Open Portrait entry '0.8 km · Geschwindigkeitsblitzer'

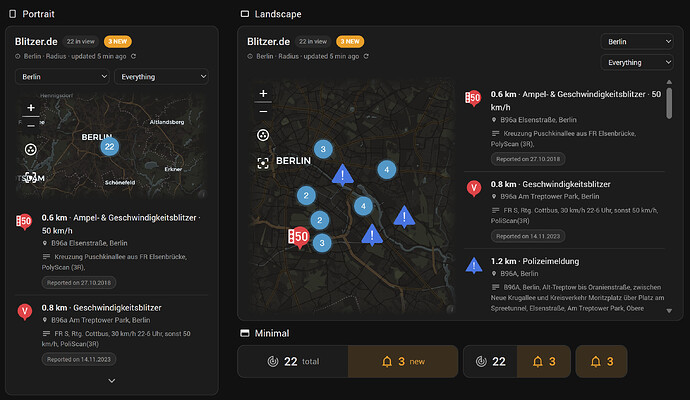pyautogui.click(x=112, y=334)
